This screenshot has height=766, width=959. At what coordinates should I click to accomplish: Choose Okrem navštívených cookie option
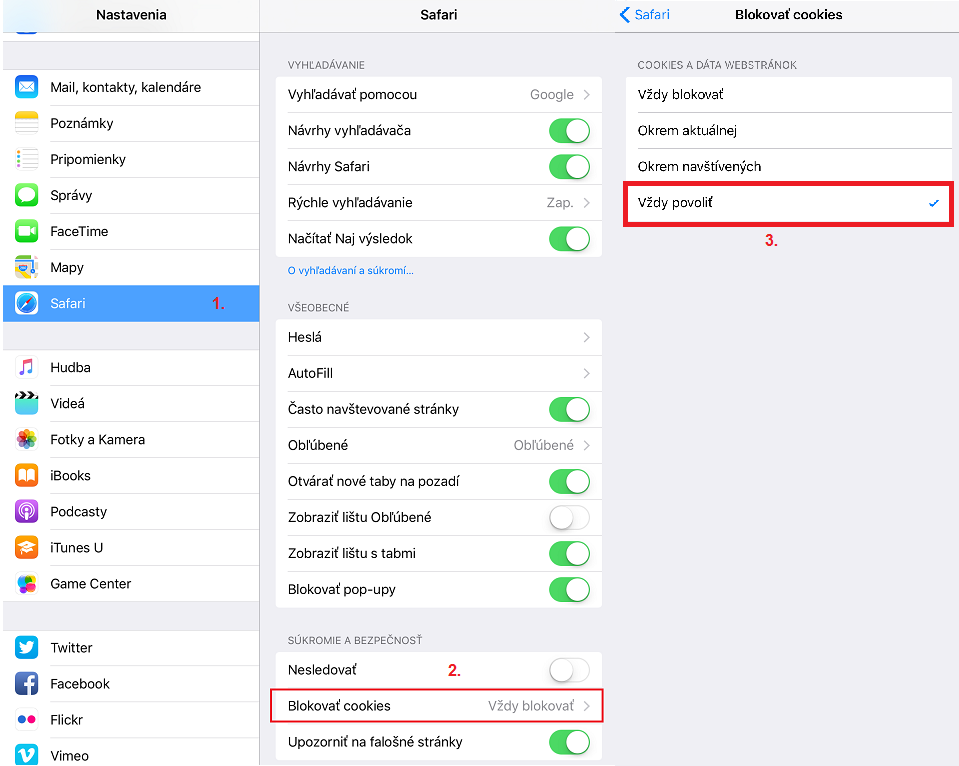coord(788,166)
